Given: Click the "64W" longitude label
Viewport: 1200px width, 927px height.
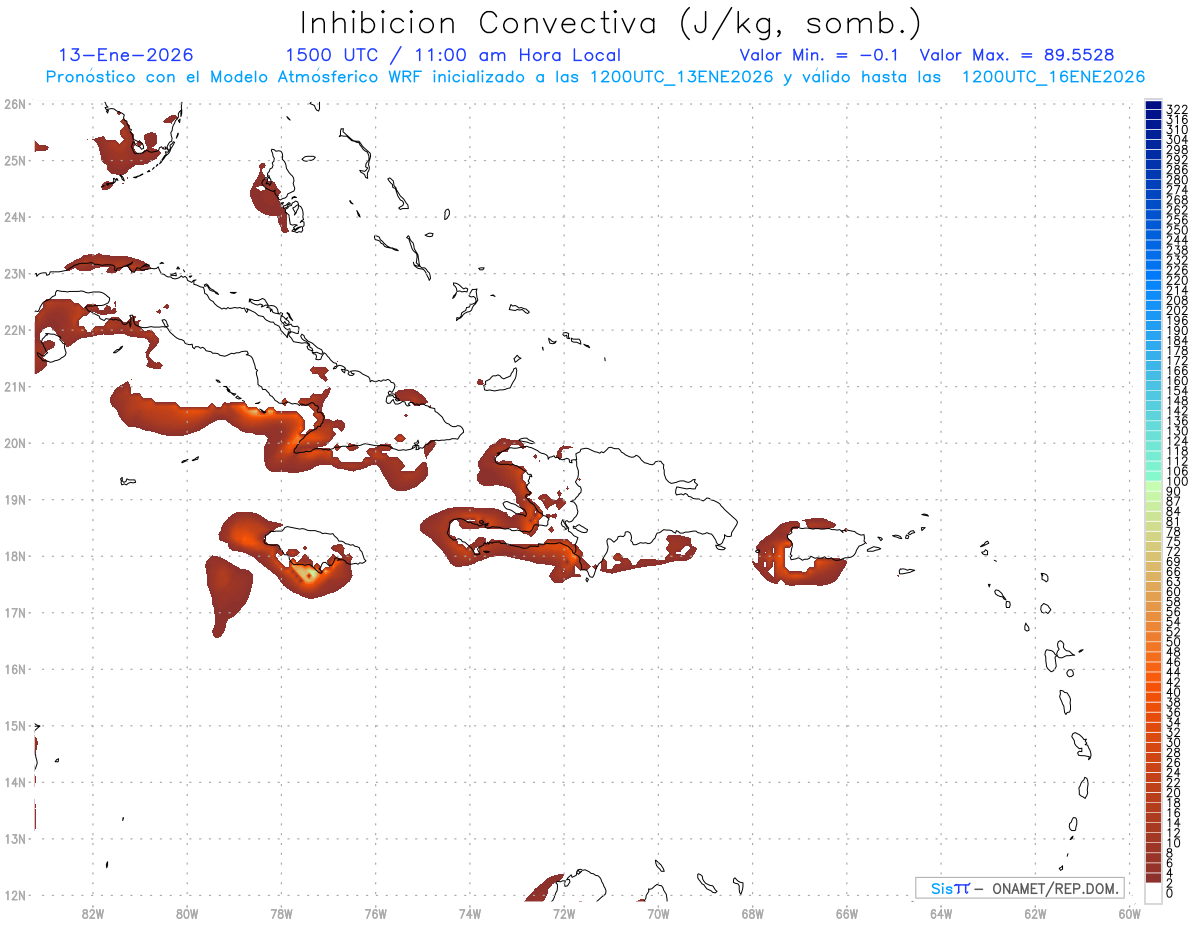Looking at the screenshot, I should [x=941, y=914].
